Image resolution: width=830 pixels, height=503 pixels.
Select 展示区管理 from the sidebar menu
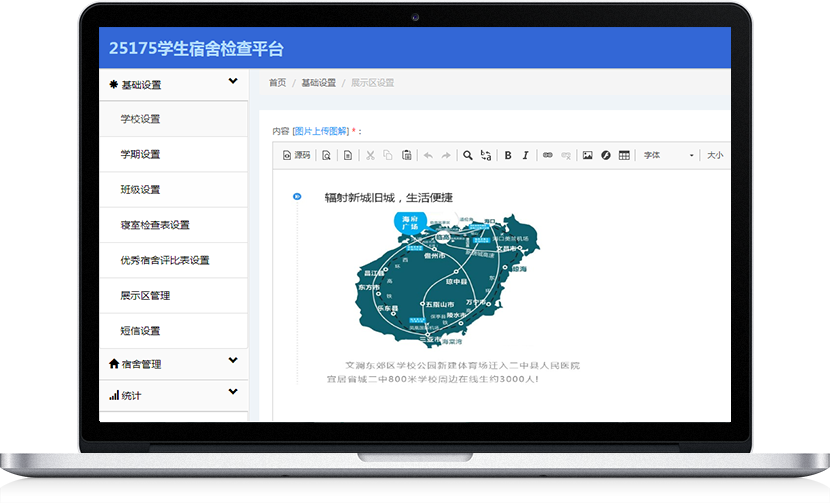pos(145,295)
